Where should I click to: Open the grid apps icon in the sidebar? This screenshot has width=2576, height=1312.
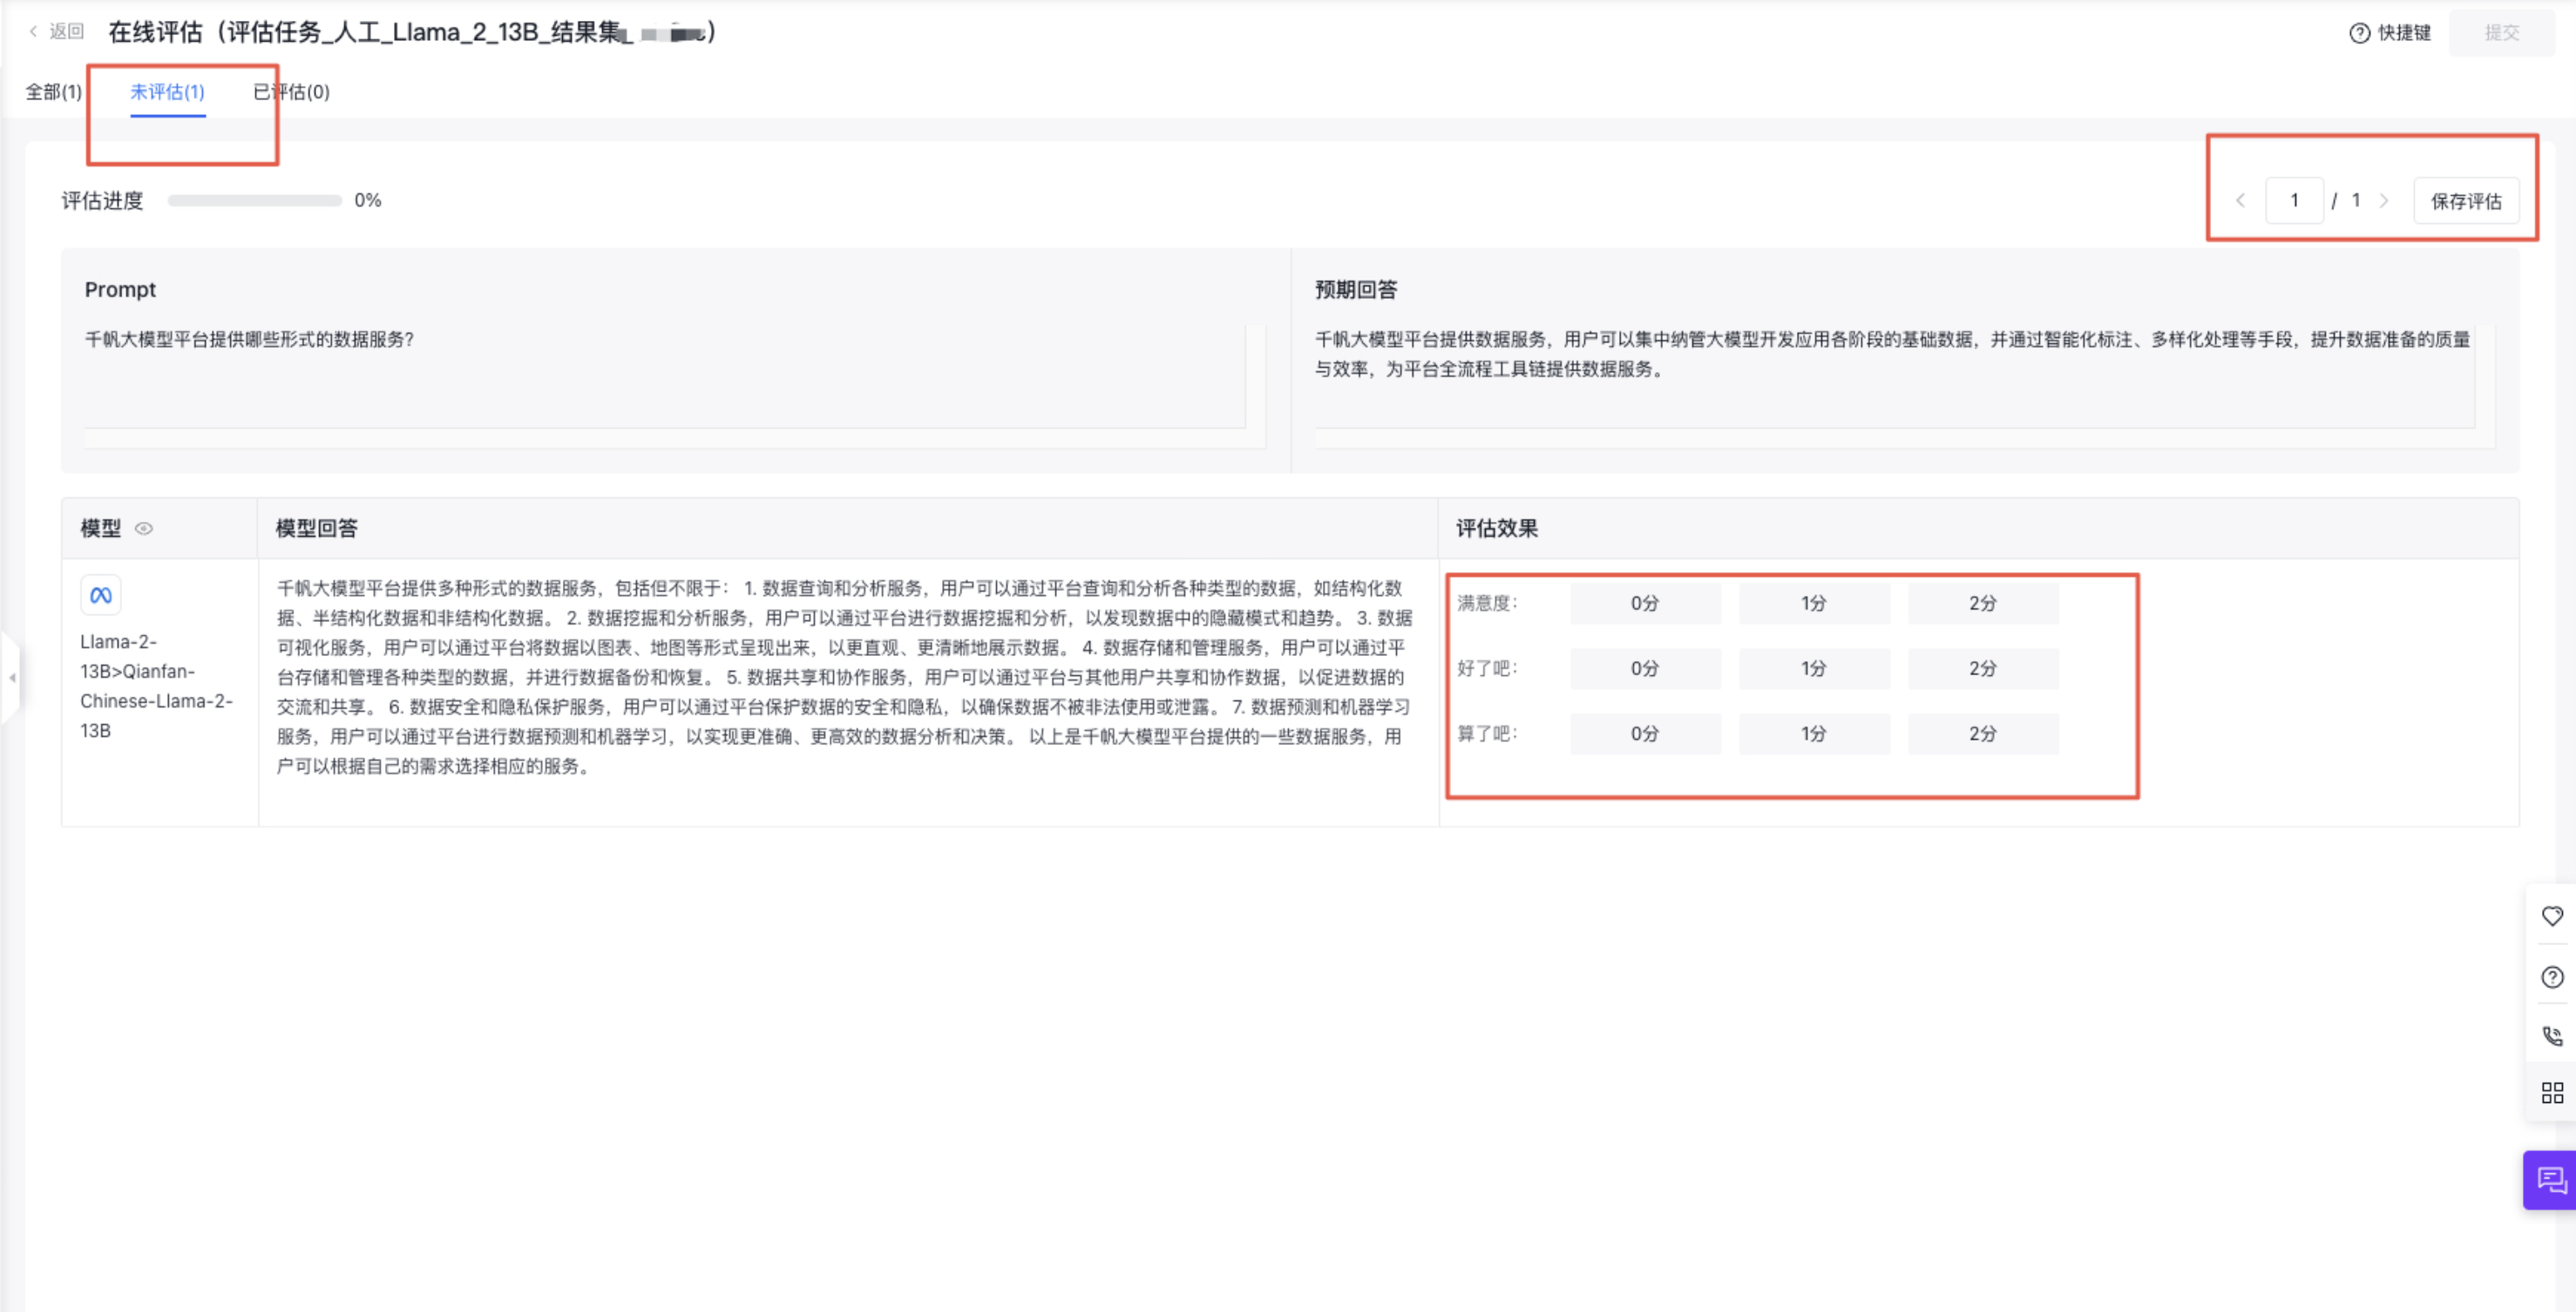click(x=2552, y=1093)
